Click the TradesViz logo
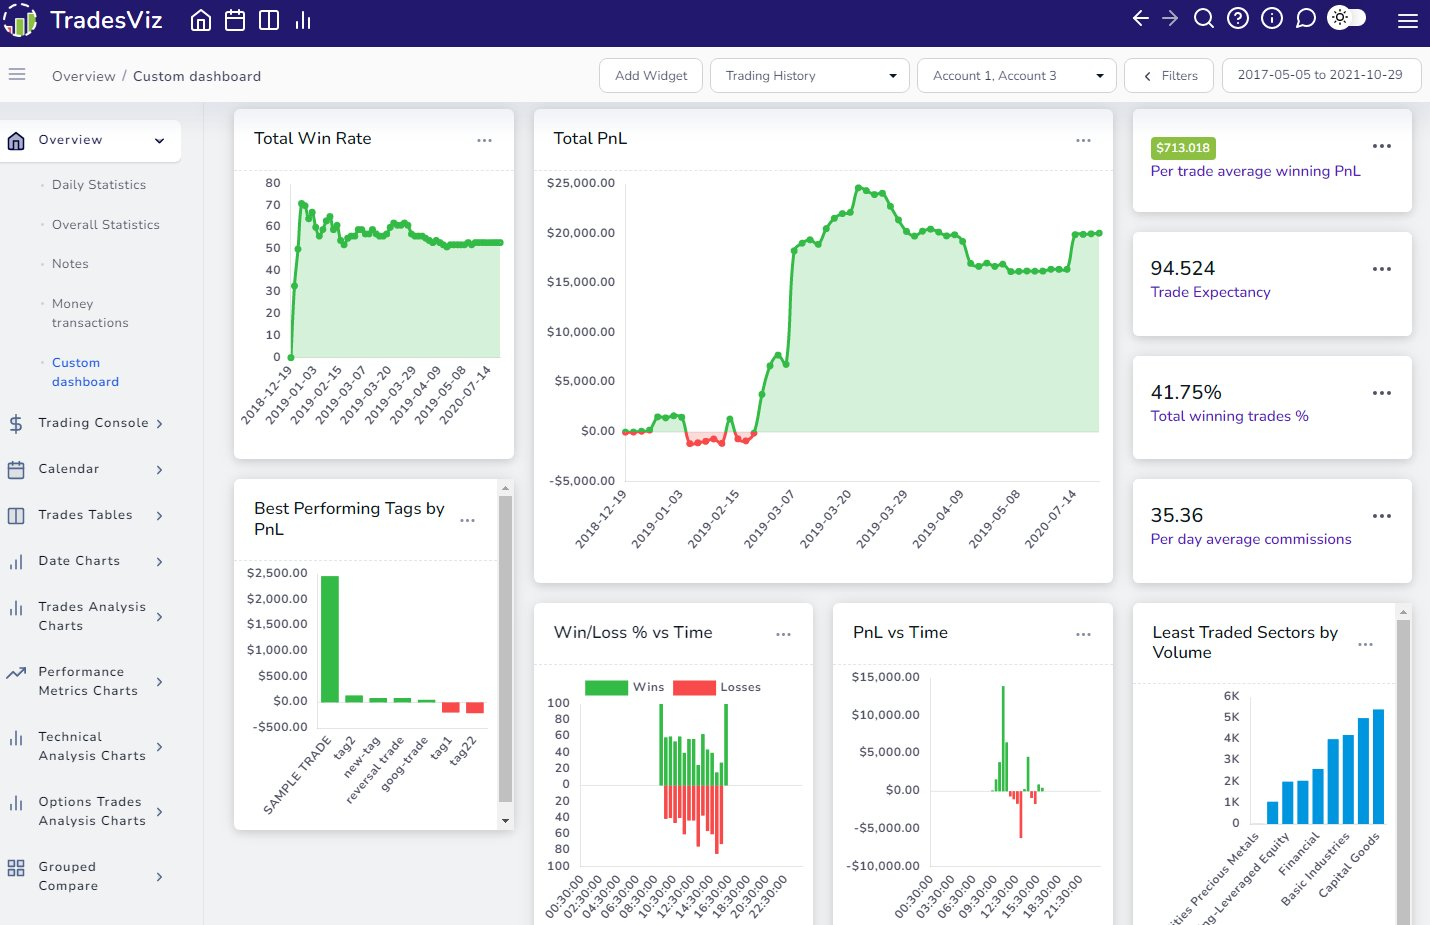The image size is (1430, 925). pos(82,20)
